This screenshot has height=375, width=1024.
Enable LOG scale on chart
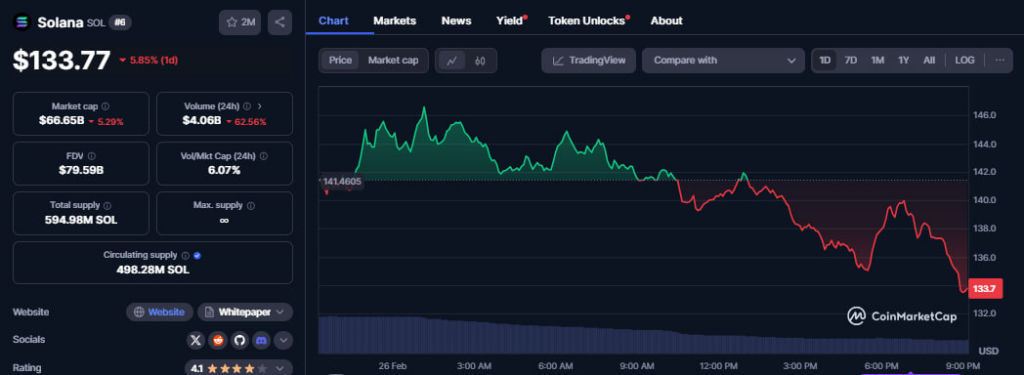964,60
